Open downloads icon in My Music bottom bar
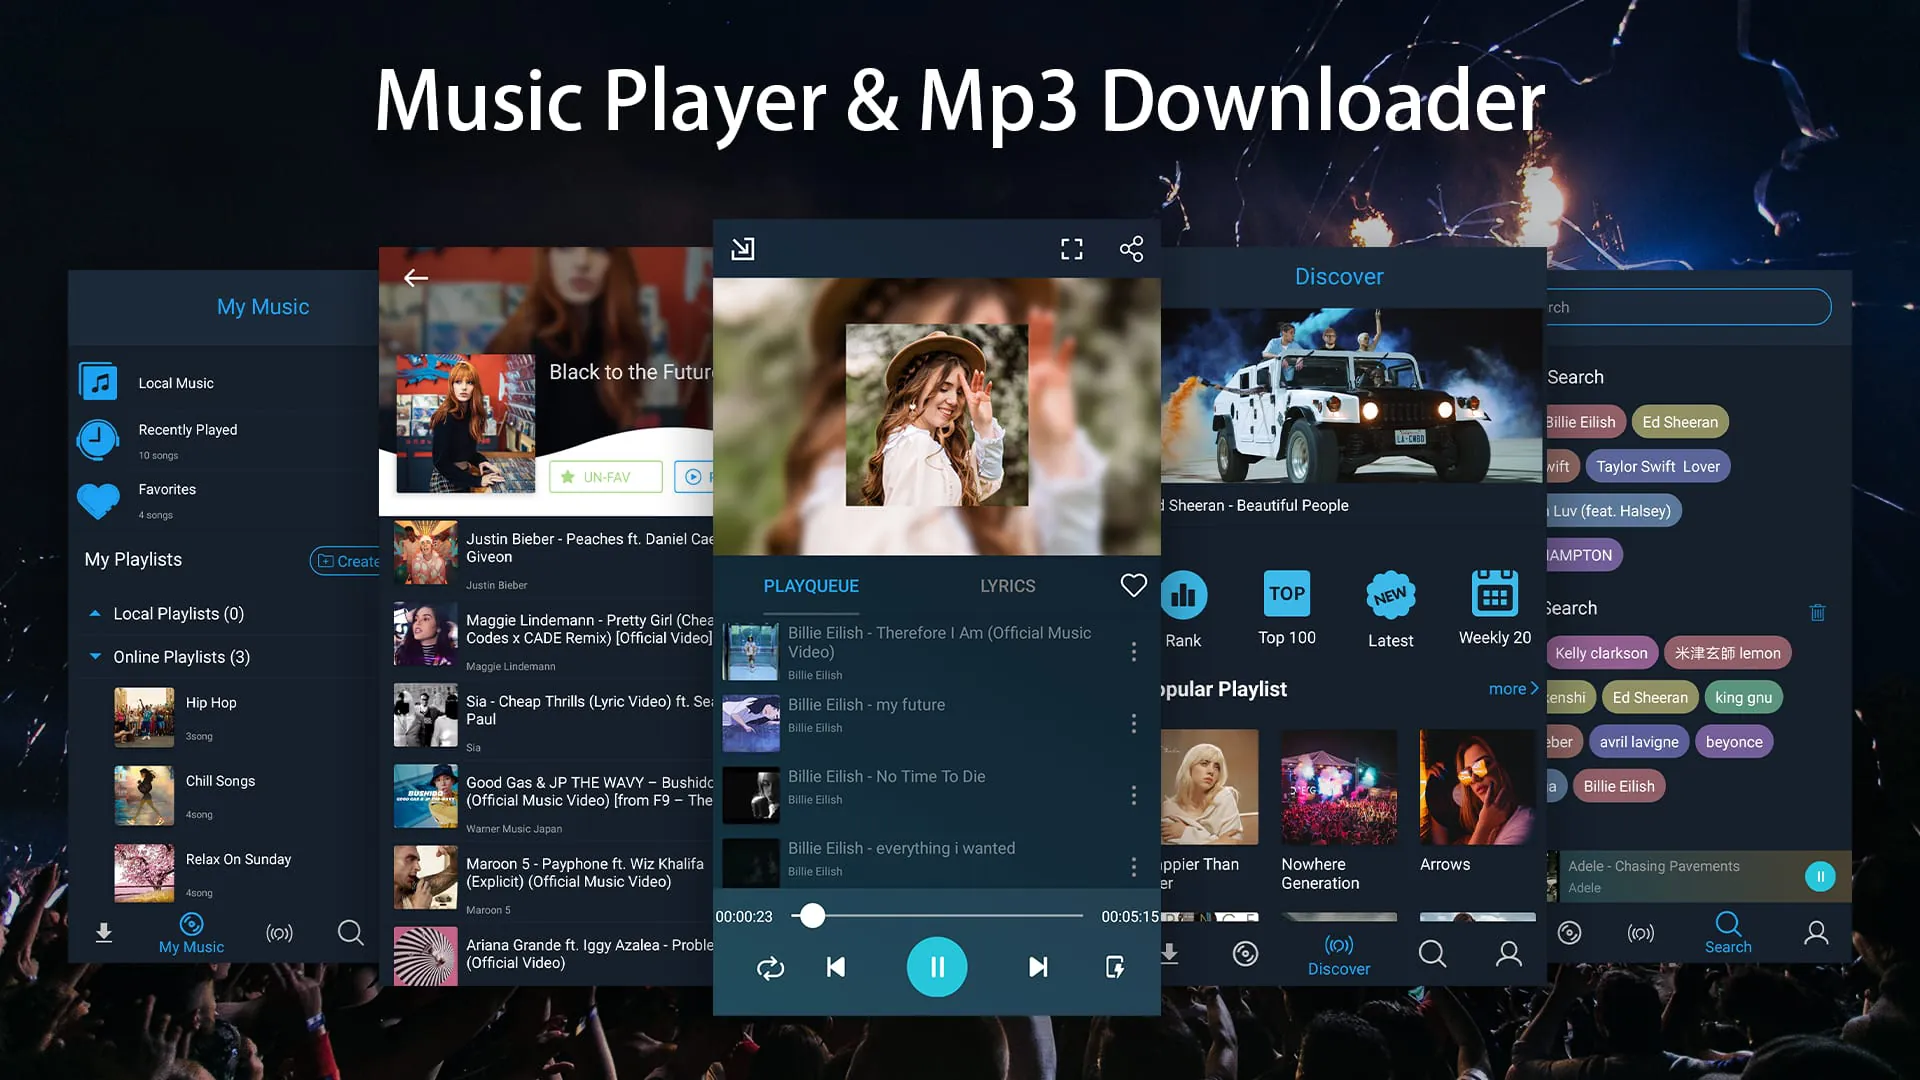The height and width of the screenshot is (1080, 1920). pyautogui.click(x=104, y=932)
